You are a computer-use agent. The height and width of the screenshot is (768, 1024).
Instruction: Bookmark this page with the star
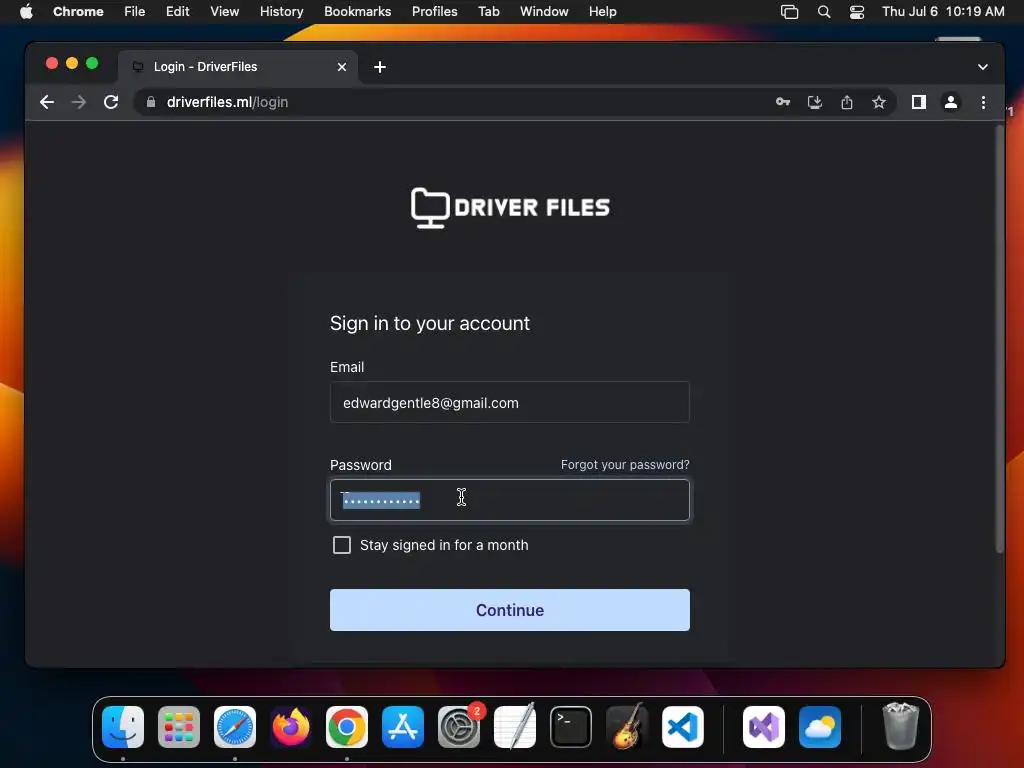[x=879, y=102]
